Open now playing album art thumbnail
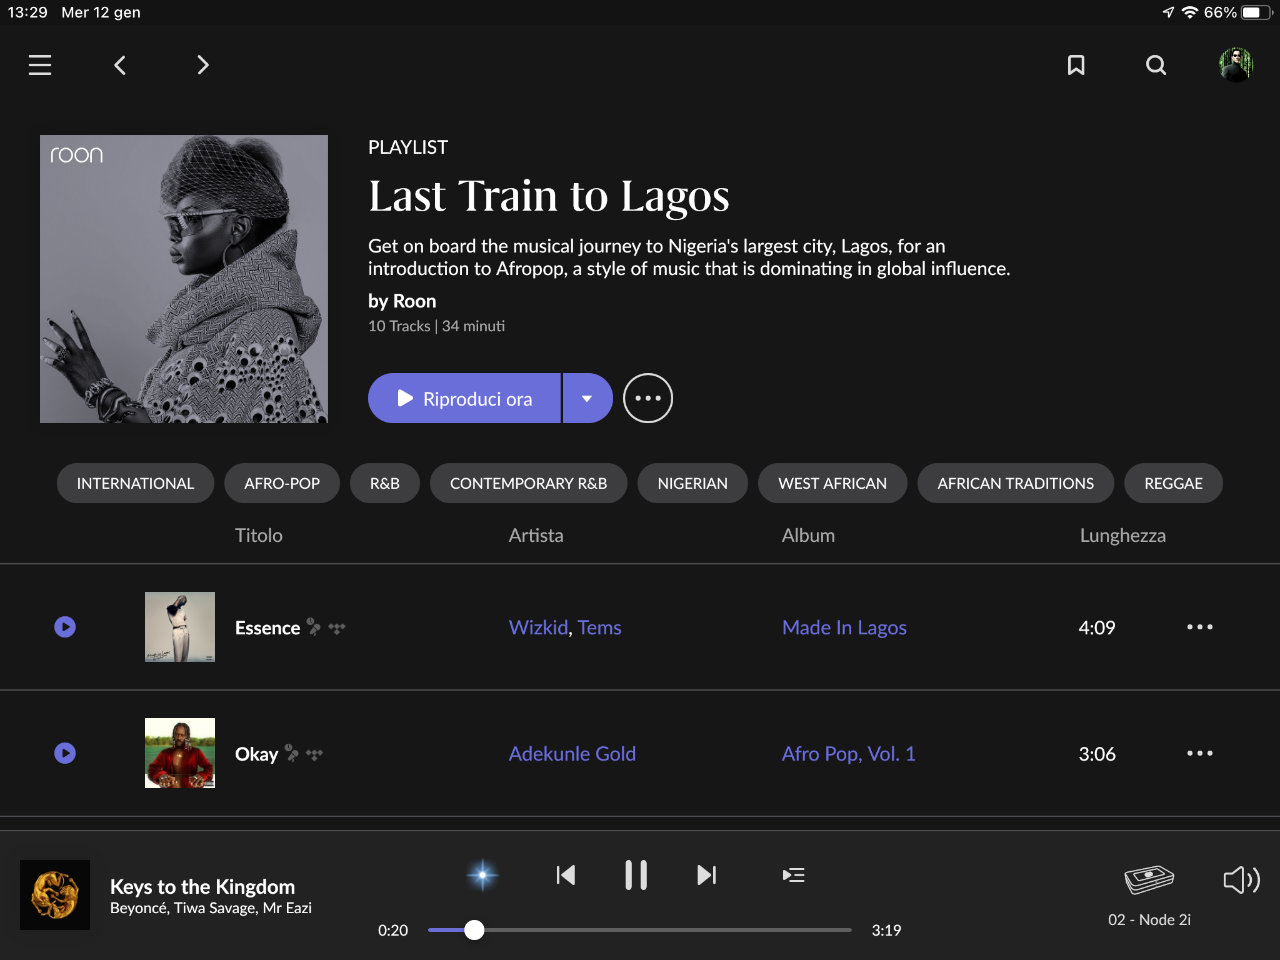The width and height of the screenshot is (1280, 960). pyautogui.click(x=55, y=895)
